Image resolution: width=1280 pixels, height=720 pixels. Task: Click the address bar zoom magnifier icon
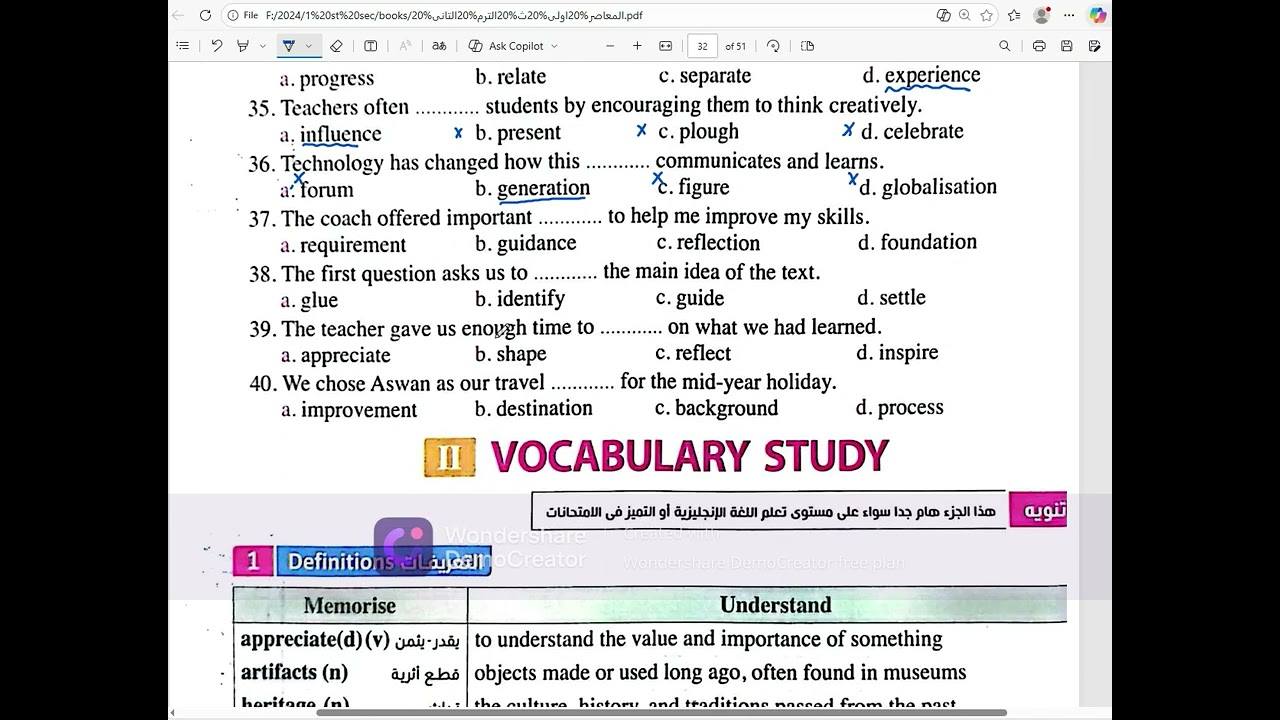pos(965,15)
